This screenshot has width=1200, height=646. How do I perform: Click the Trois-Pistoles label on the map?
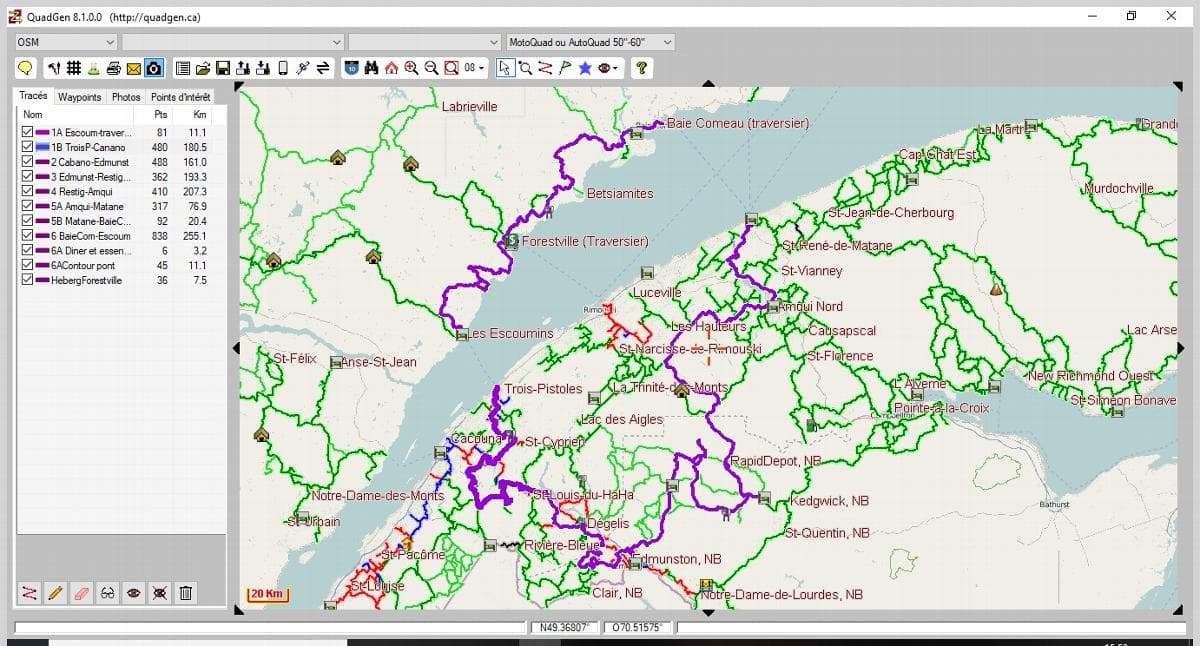click(543, 389)
